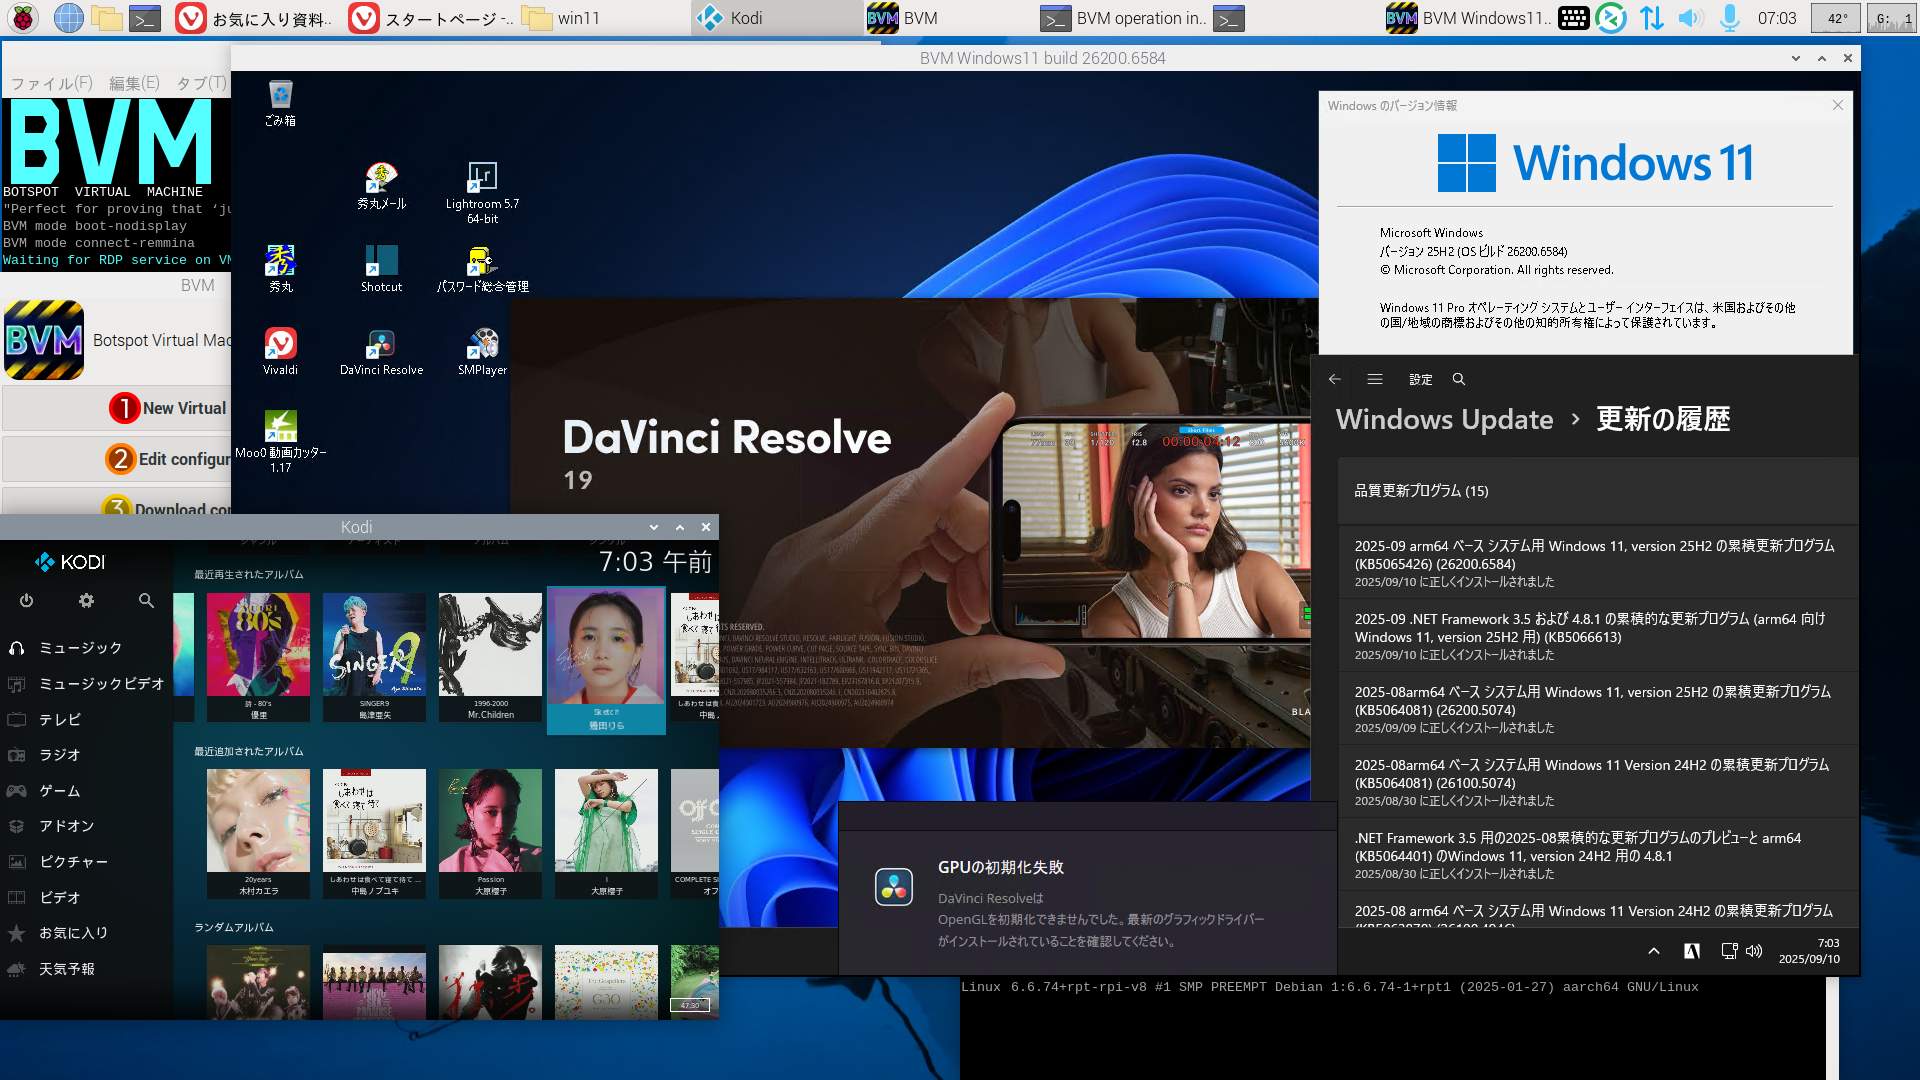
Task: Open the 20years 木村カエラ album thumbnail
Action: point(258,833)
